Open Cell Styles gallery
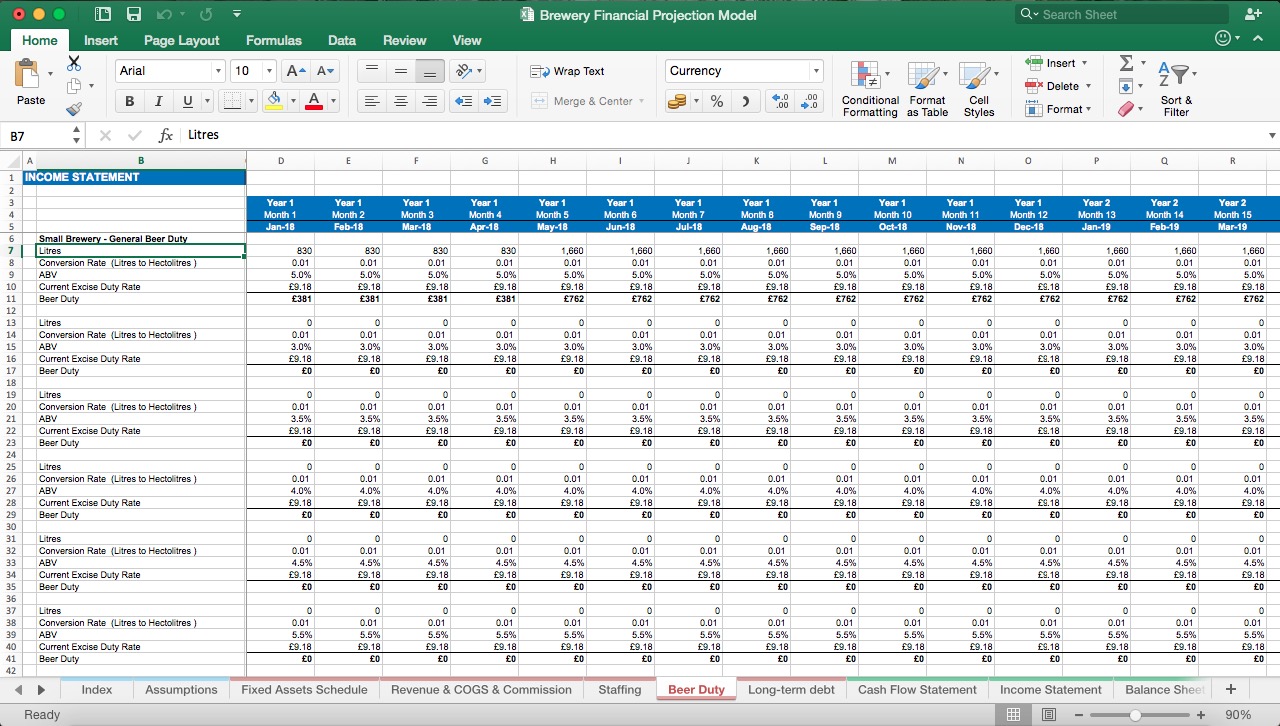1280x726 pixels. [x=978, y=88]
